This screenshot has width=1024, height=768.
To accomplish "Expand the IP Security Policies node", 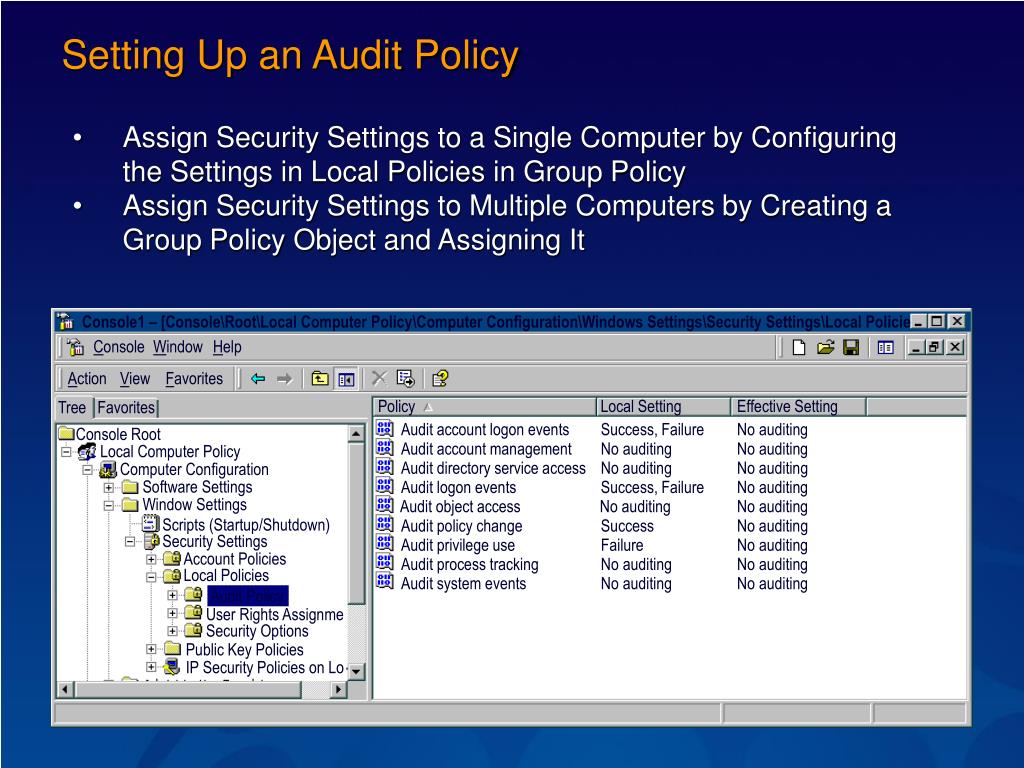I will [151, 667].
